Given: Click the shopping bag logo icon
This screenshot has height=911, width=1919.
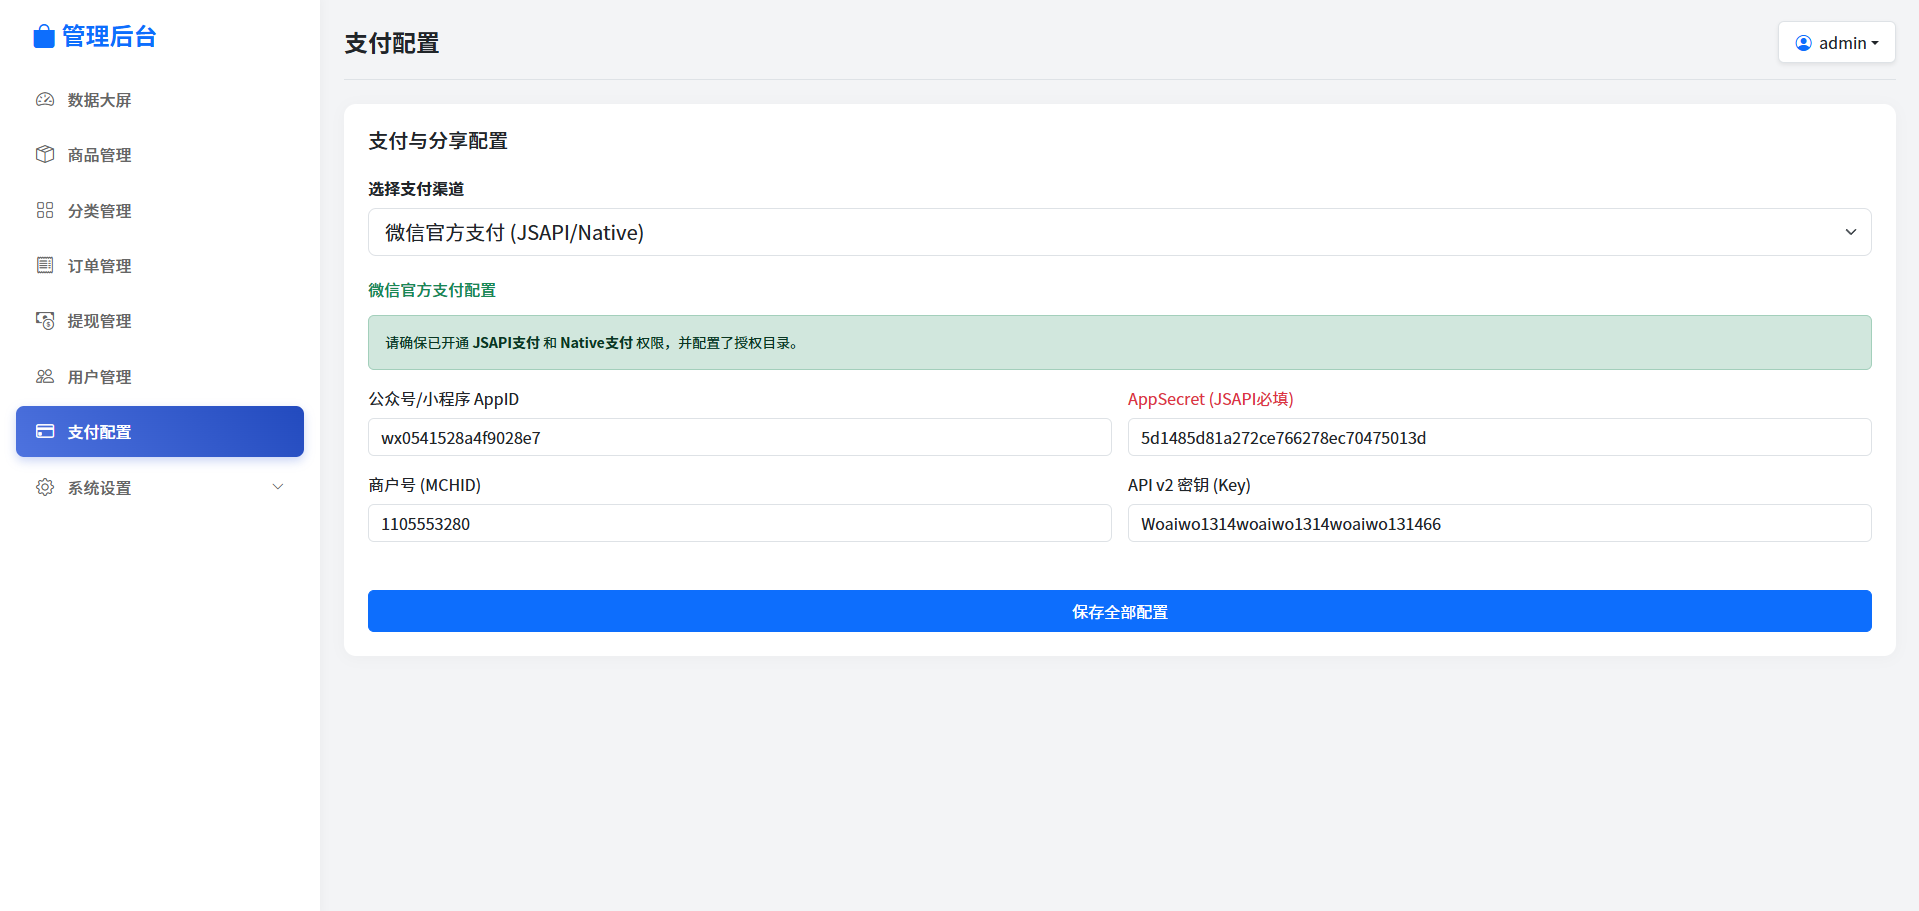Looking at the screenshot, I should (43, 37).
